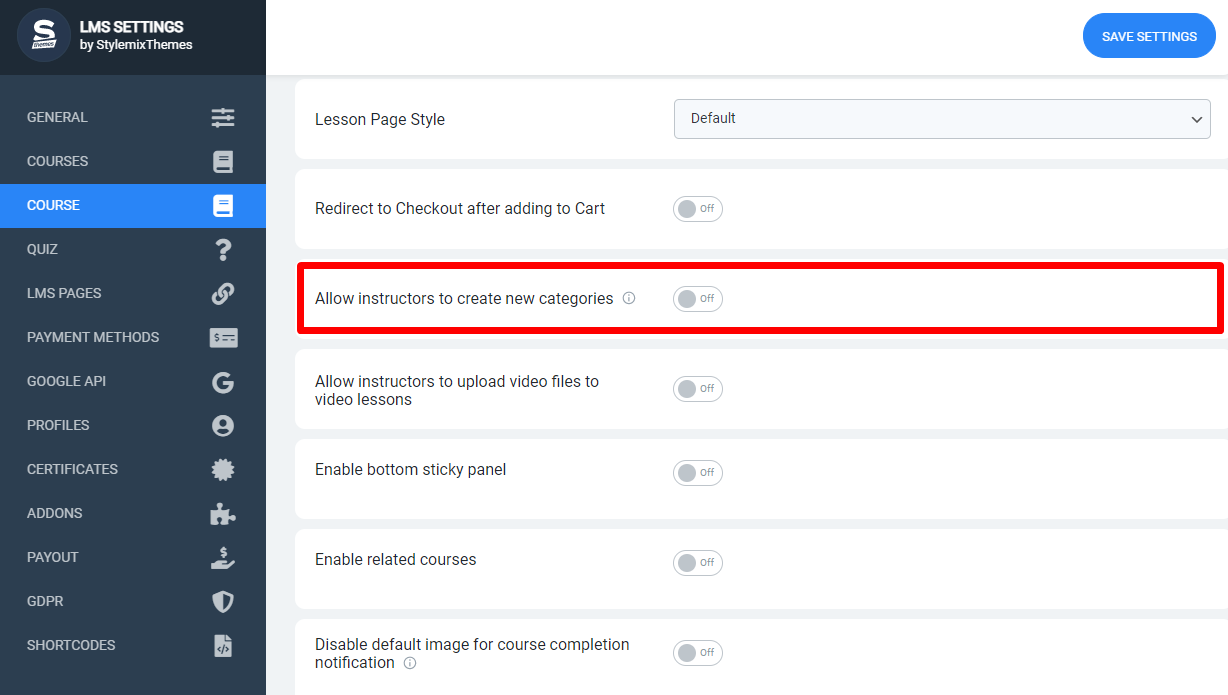This screenshot has height=695, width=1228.
Task: Click the Google API G icon
Action: (x=223, y=381)
